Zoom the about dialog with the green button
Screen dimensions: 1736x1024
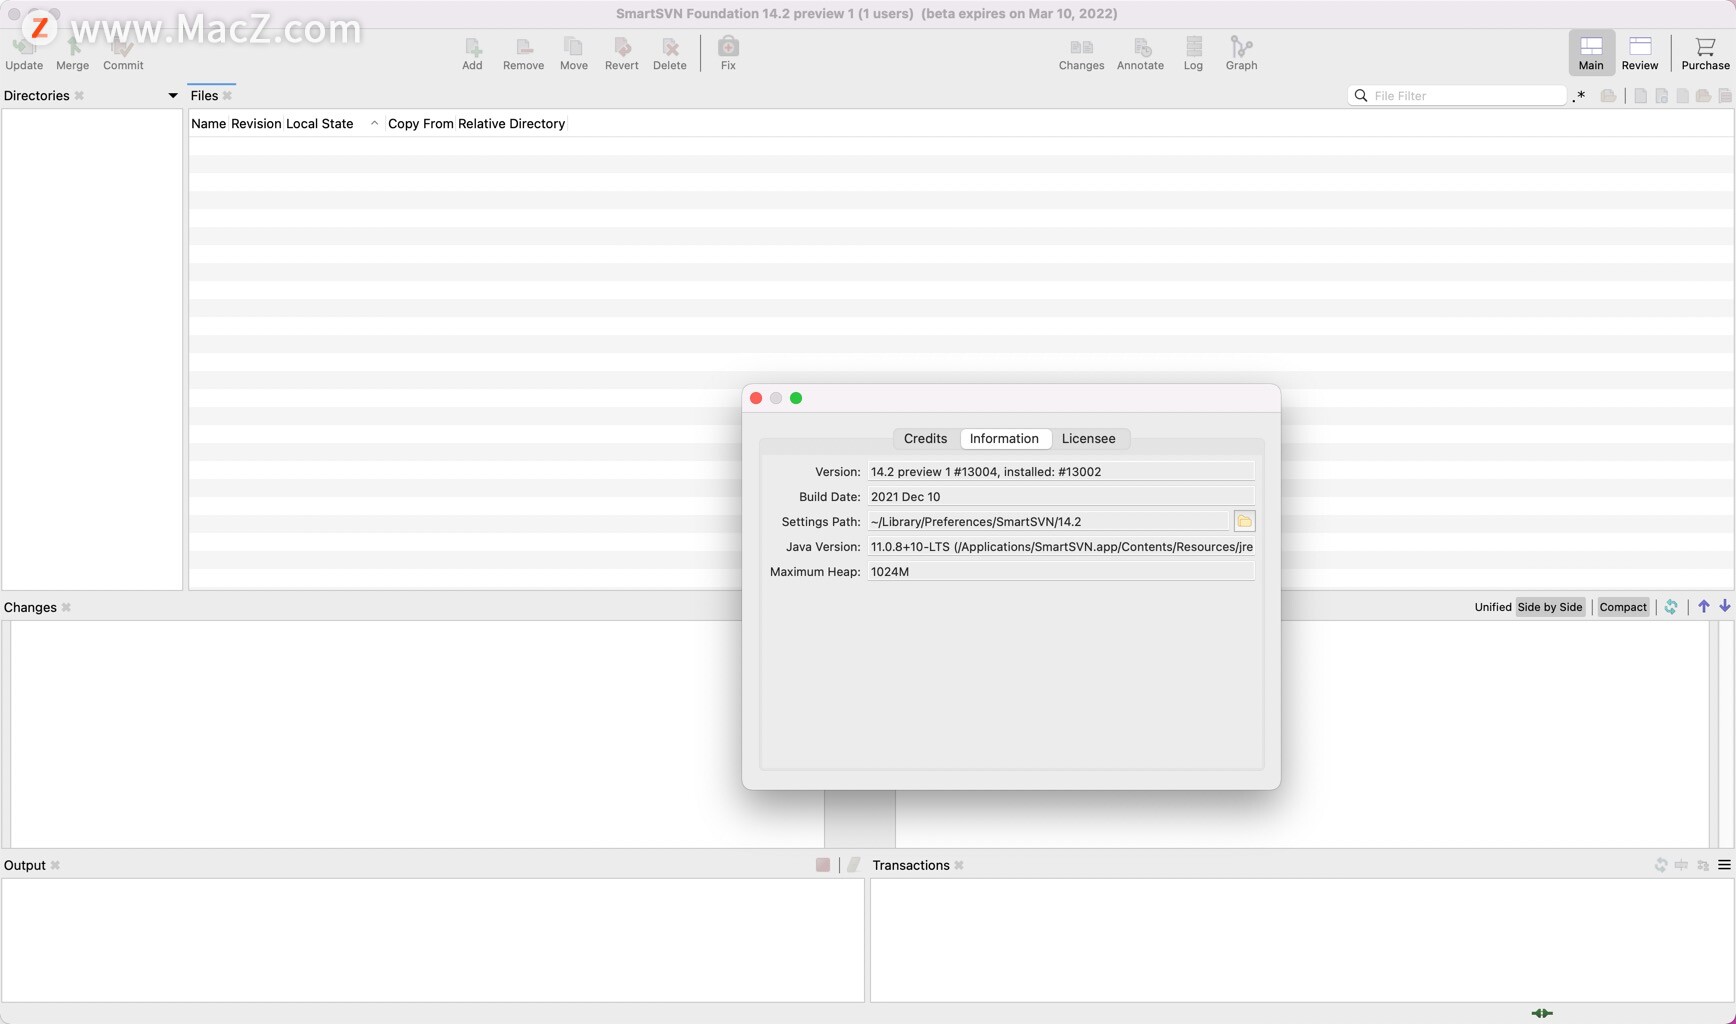(796, 398)
